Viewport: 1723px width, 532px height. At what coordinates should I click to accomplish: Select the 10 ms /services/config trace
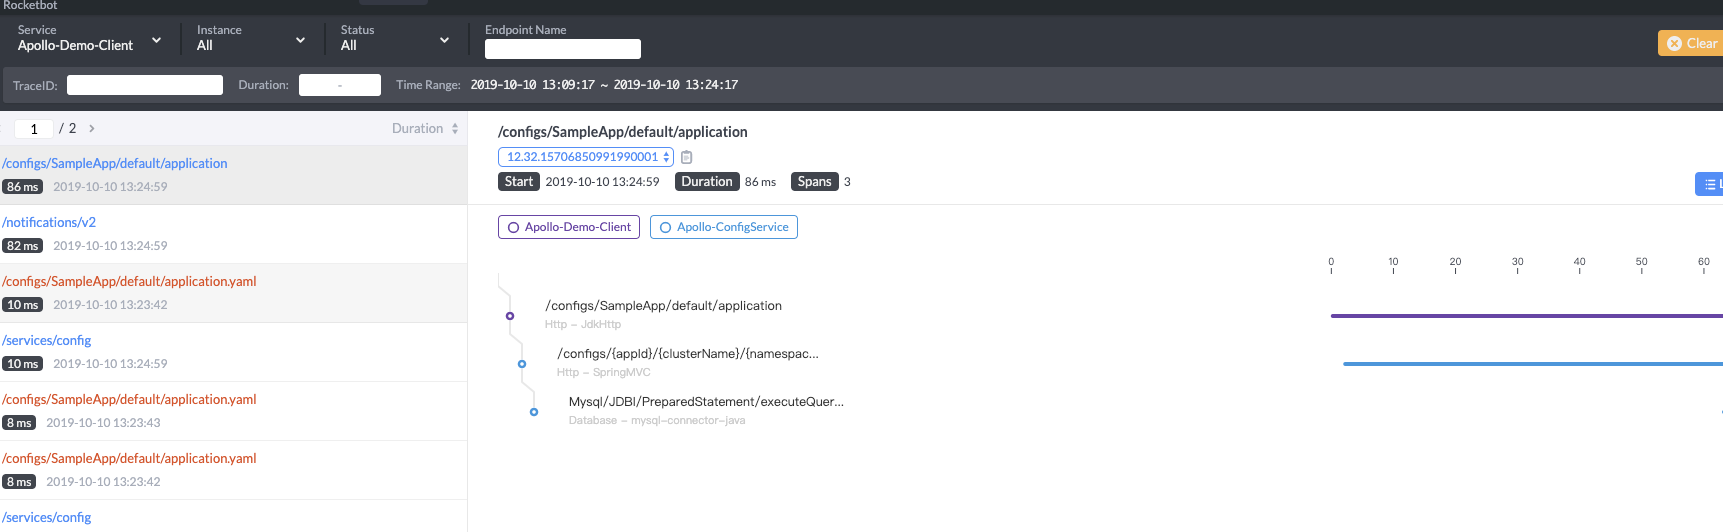pyautogui.click(x=233, y=352)
